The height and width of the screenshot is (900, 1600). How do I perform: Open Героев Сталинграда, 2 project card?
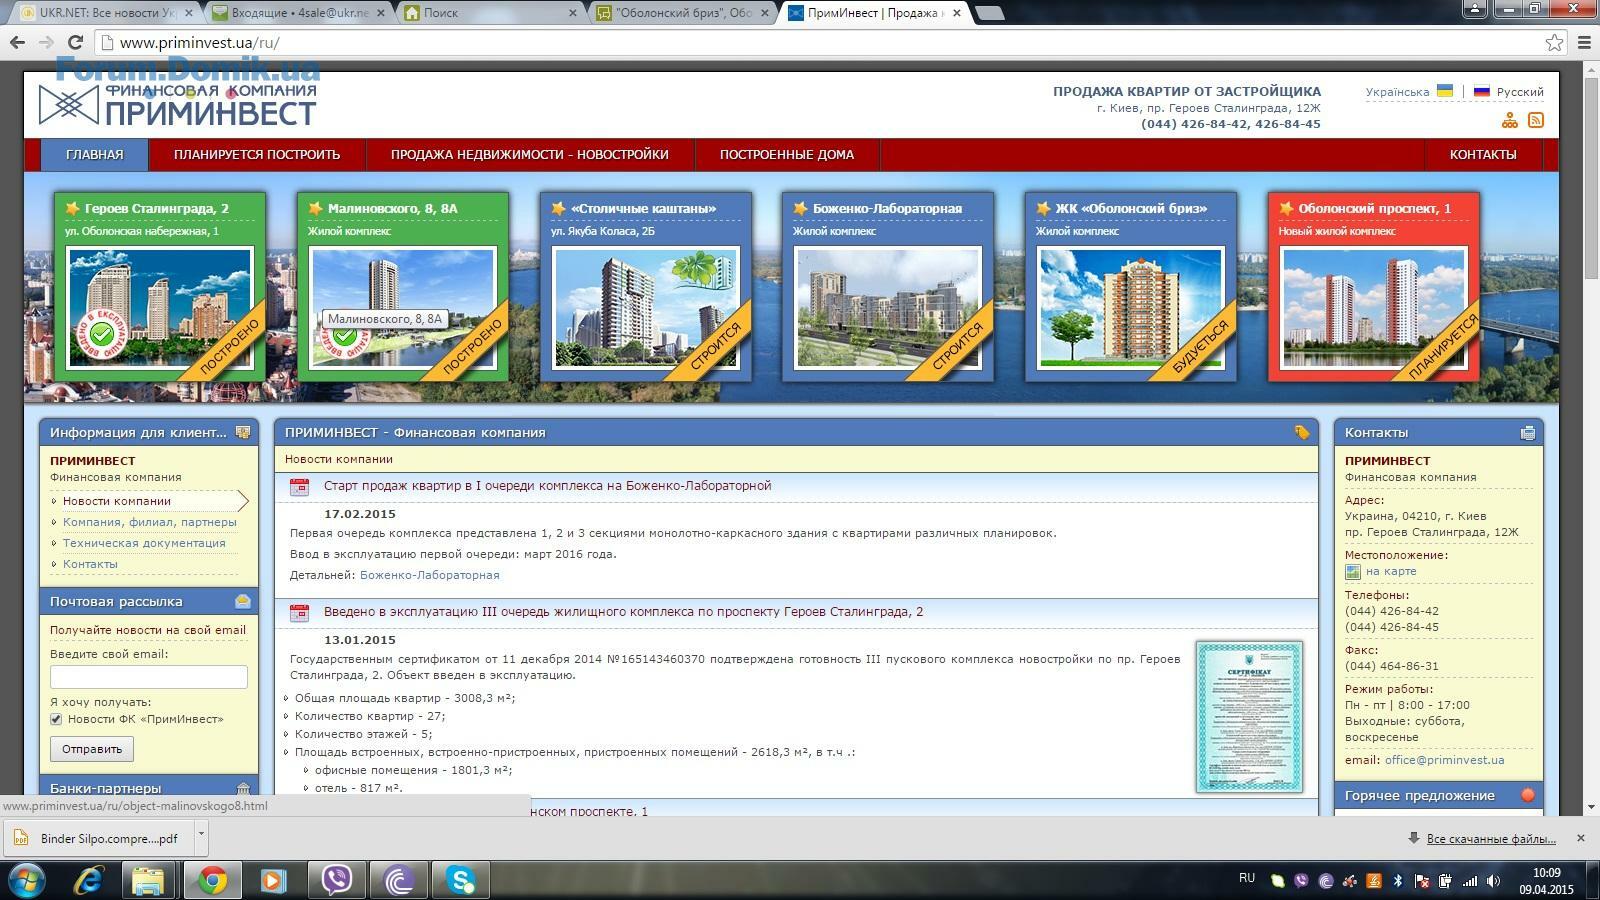click(160, 287)
